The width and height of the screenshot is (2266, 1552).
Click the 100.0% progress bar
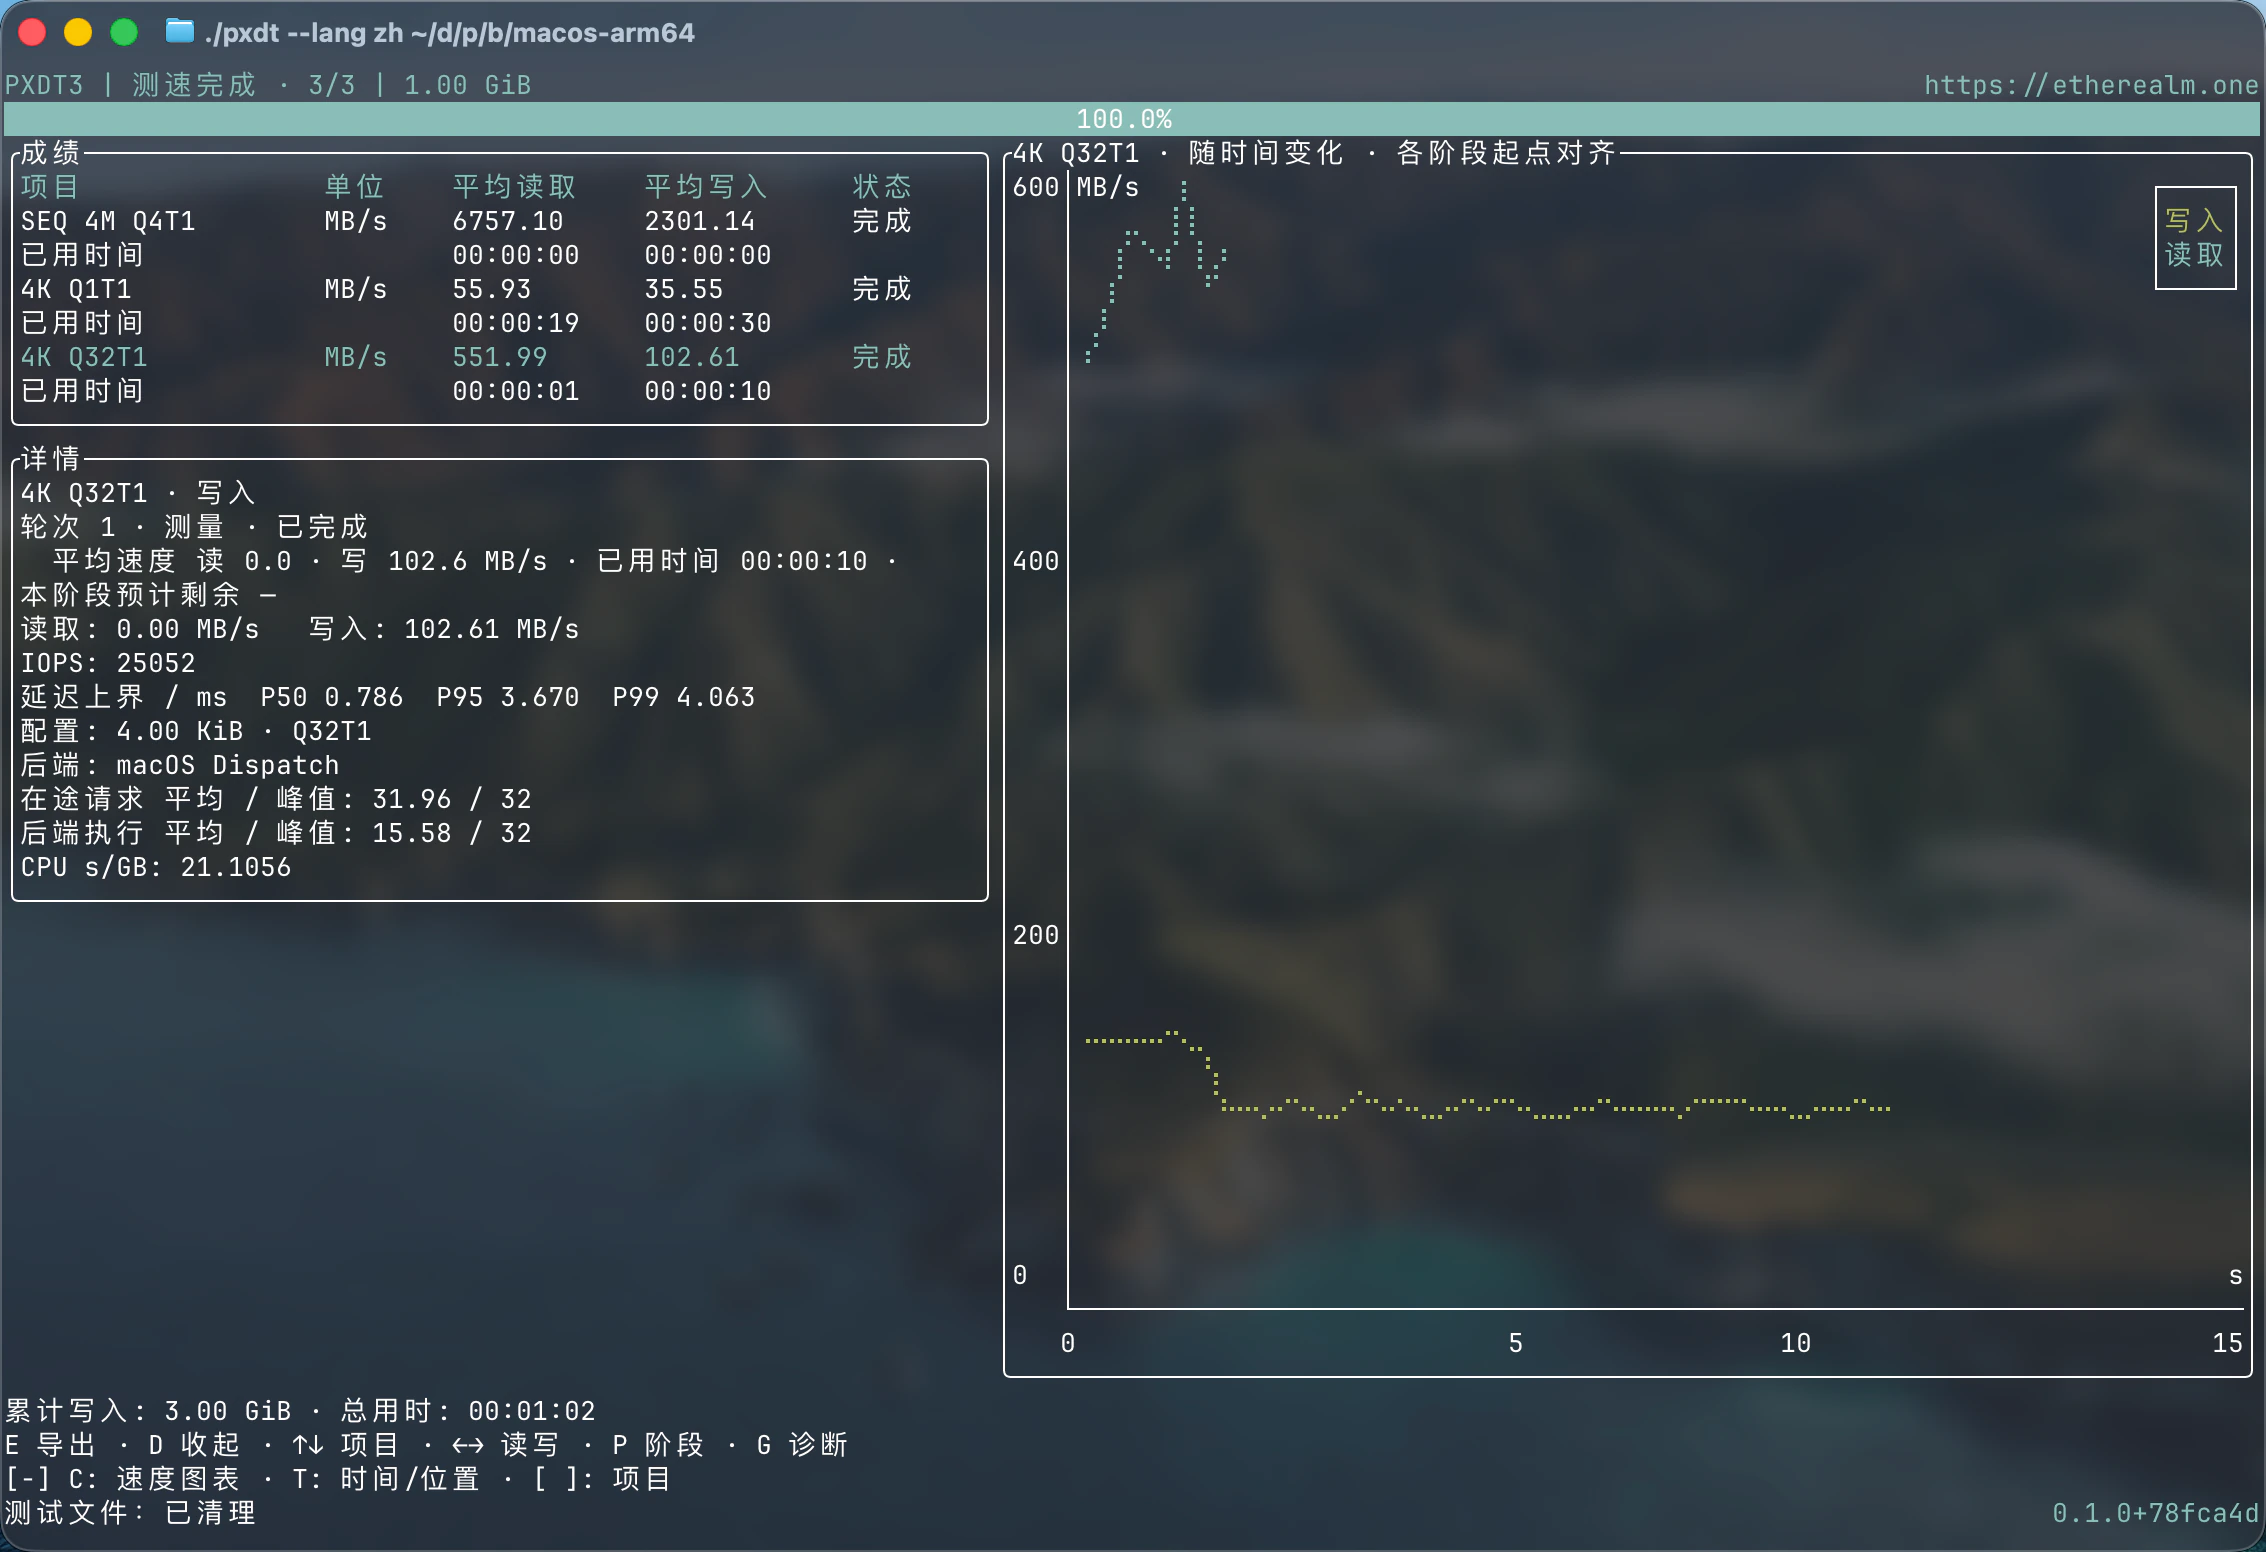point(1131,119)
